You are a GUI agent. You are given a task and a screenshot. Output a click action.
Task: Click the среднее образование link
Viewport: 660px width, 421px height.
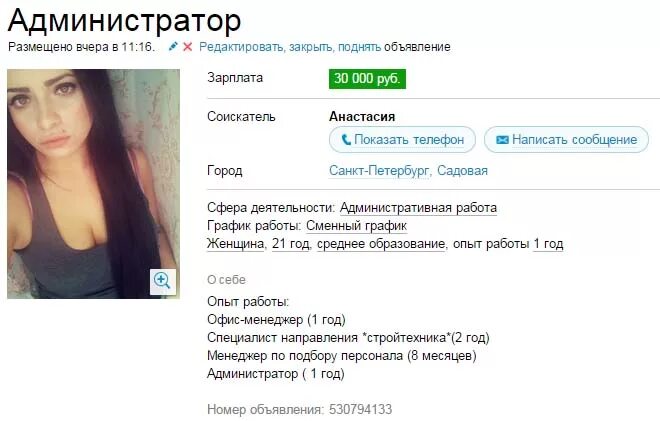(x=381, y=244)
